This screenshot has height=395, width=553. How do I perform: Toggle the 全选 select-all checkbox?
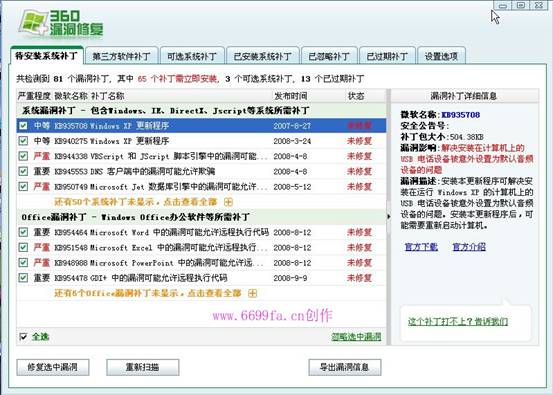pyautogui.click(x=23, y=336)
